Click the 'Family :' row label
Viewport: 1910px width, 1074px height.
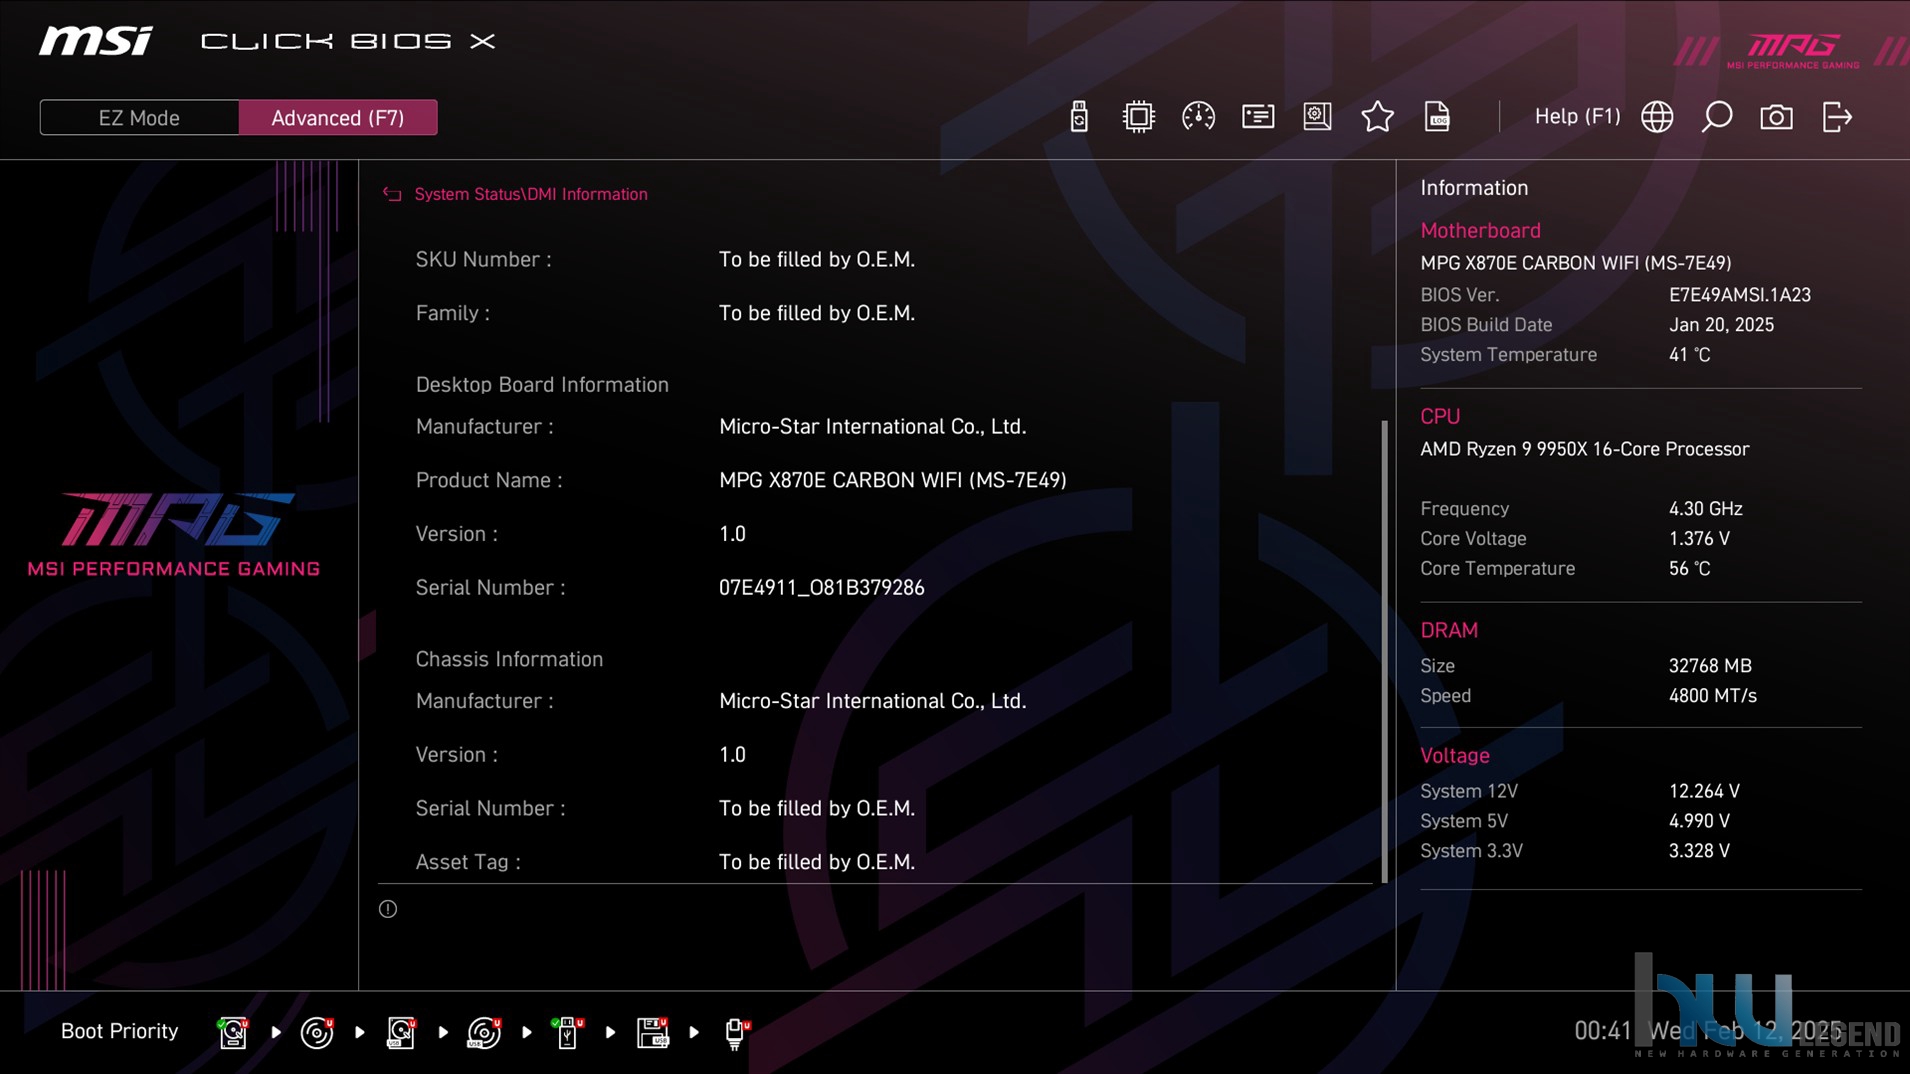point(452,313)
